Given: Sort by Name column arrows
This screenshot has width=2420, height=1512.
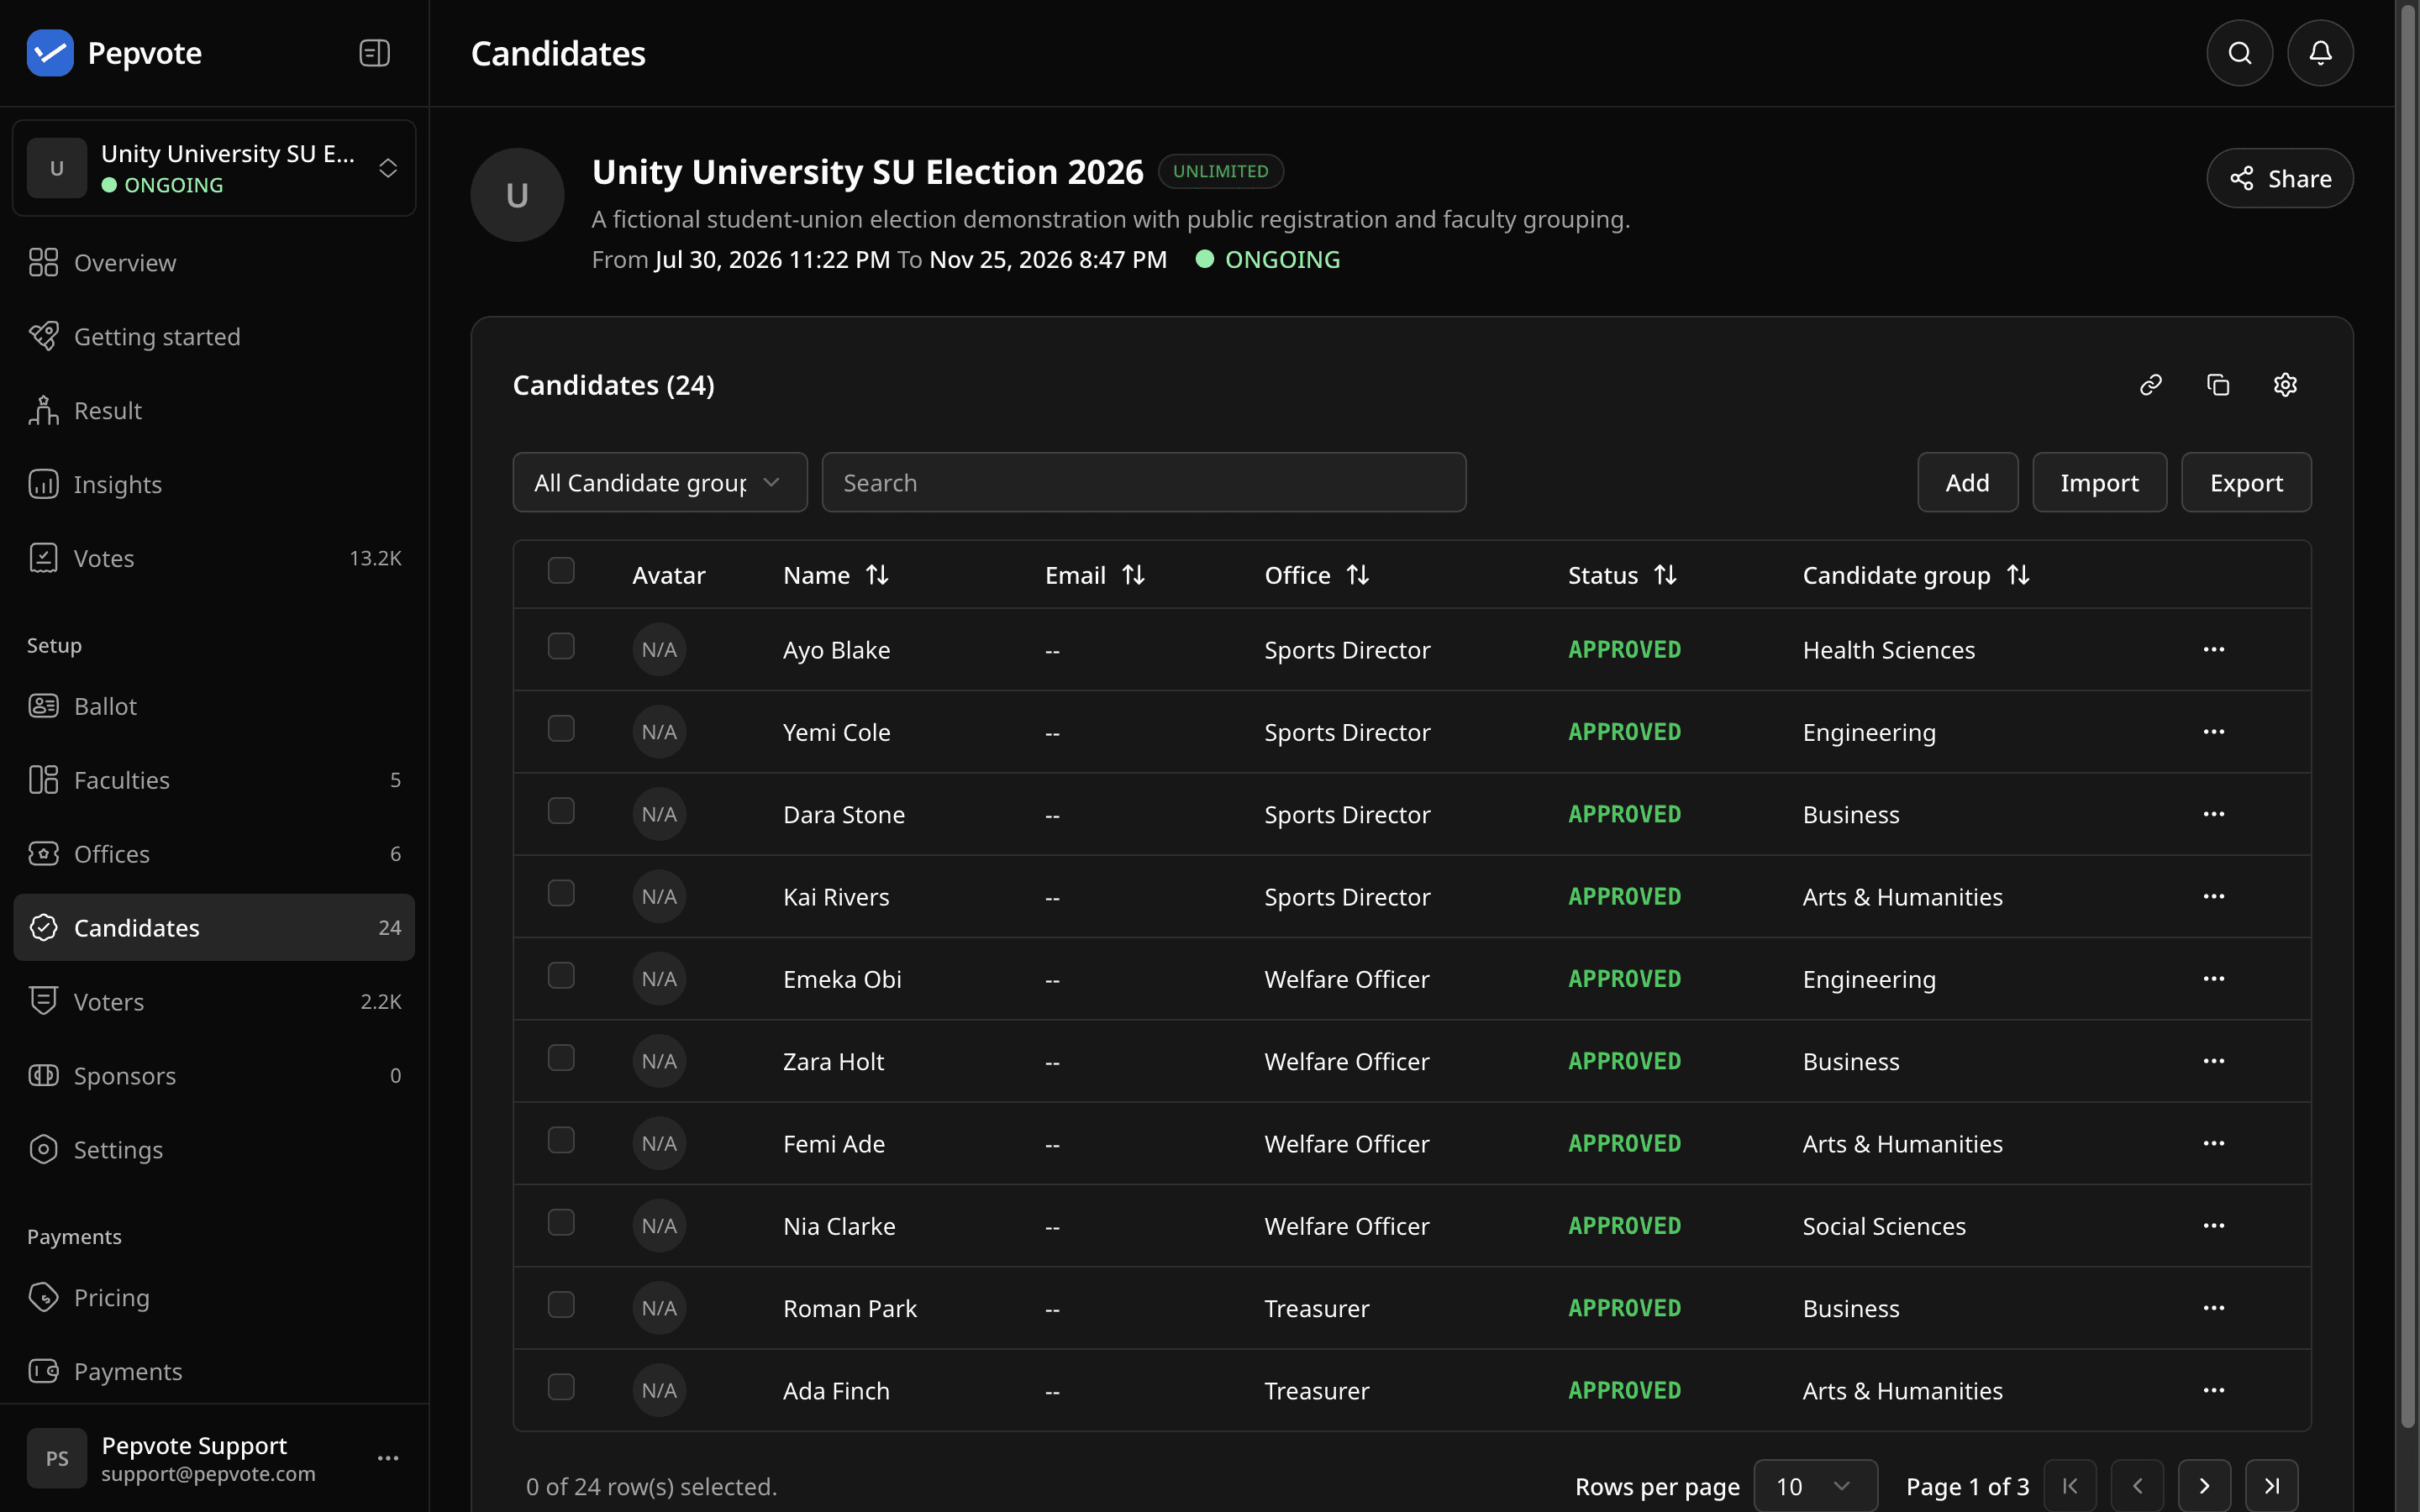Looking at the screenshot, I should coord(877,575).
